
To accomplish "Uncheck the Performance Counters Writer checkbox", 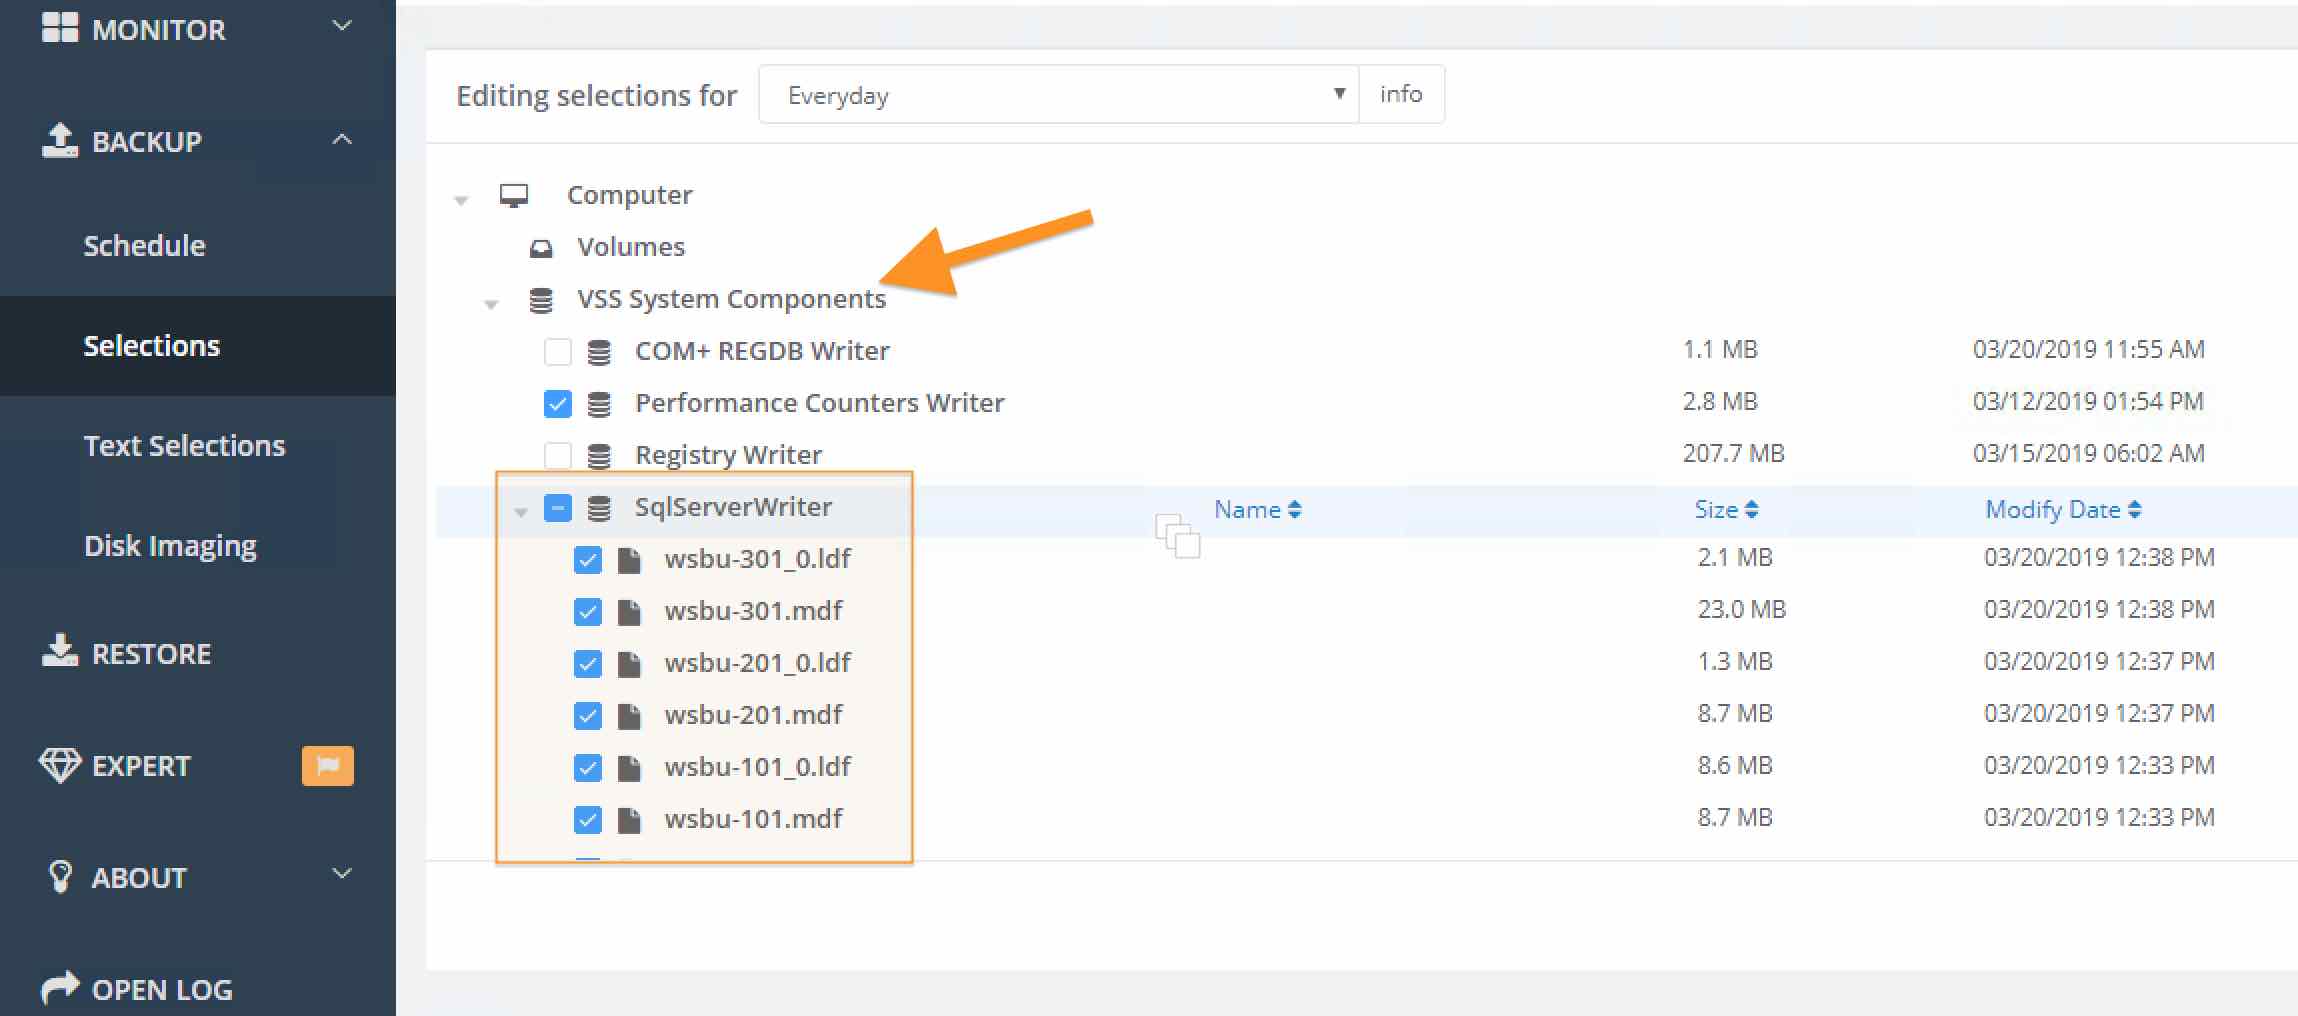I will [558, 404].
